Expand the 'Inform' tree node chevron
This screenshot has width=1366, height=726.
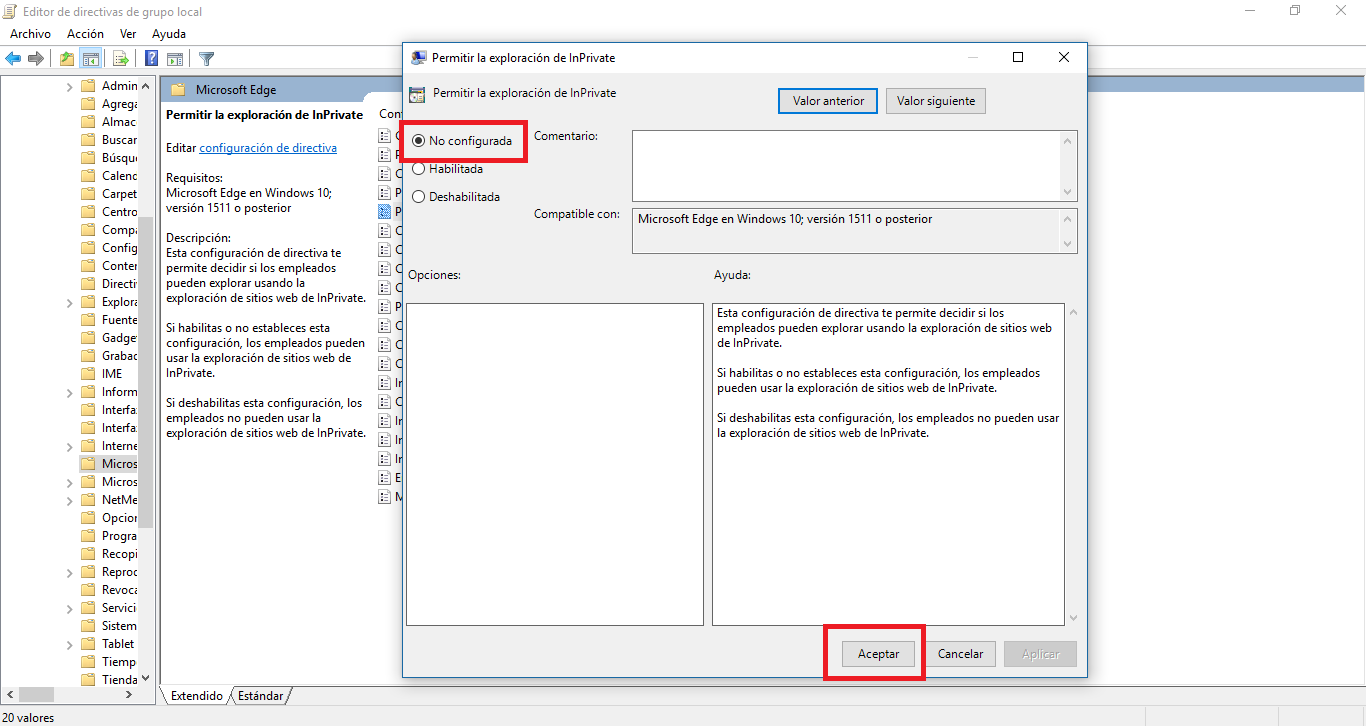pyautogui.click(x=69, y=393)
